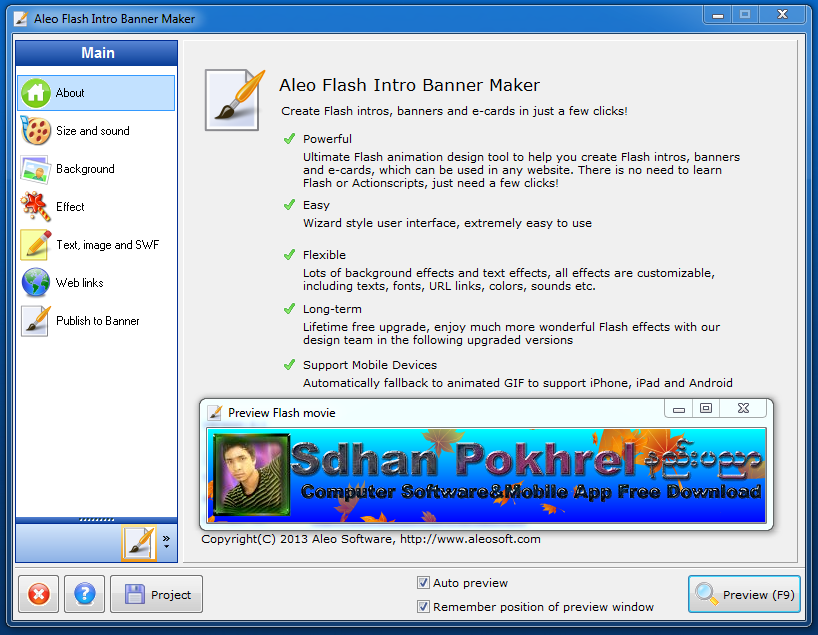Click the copyright aleosoft.com text
The image size is (818, 635).
(x=371, y=539)
